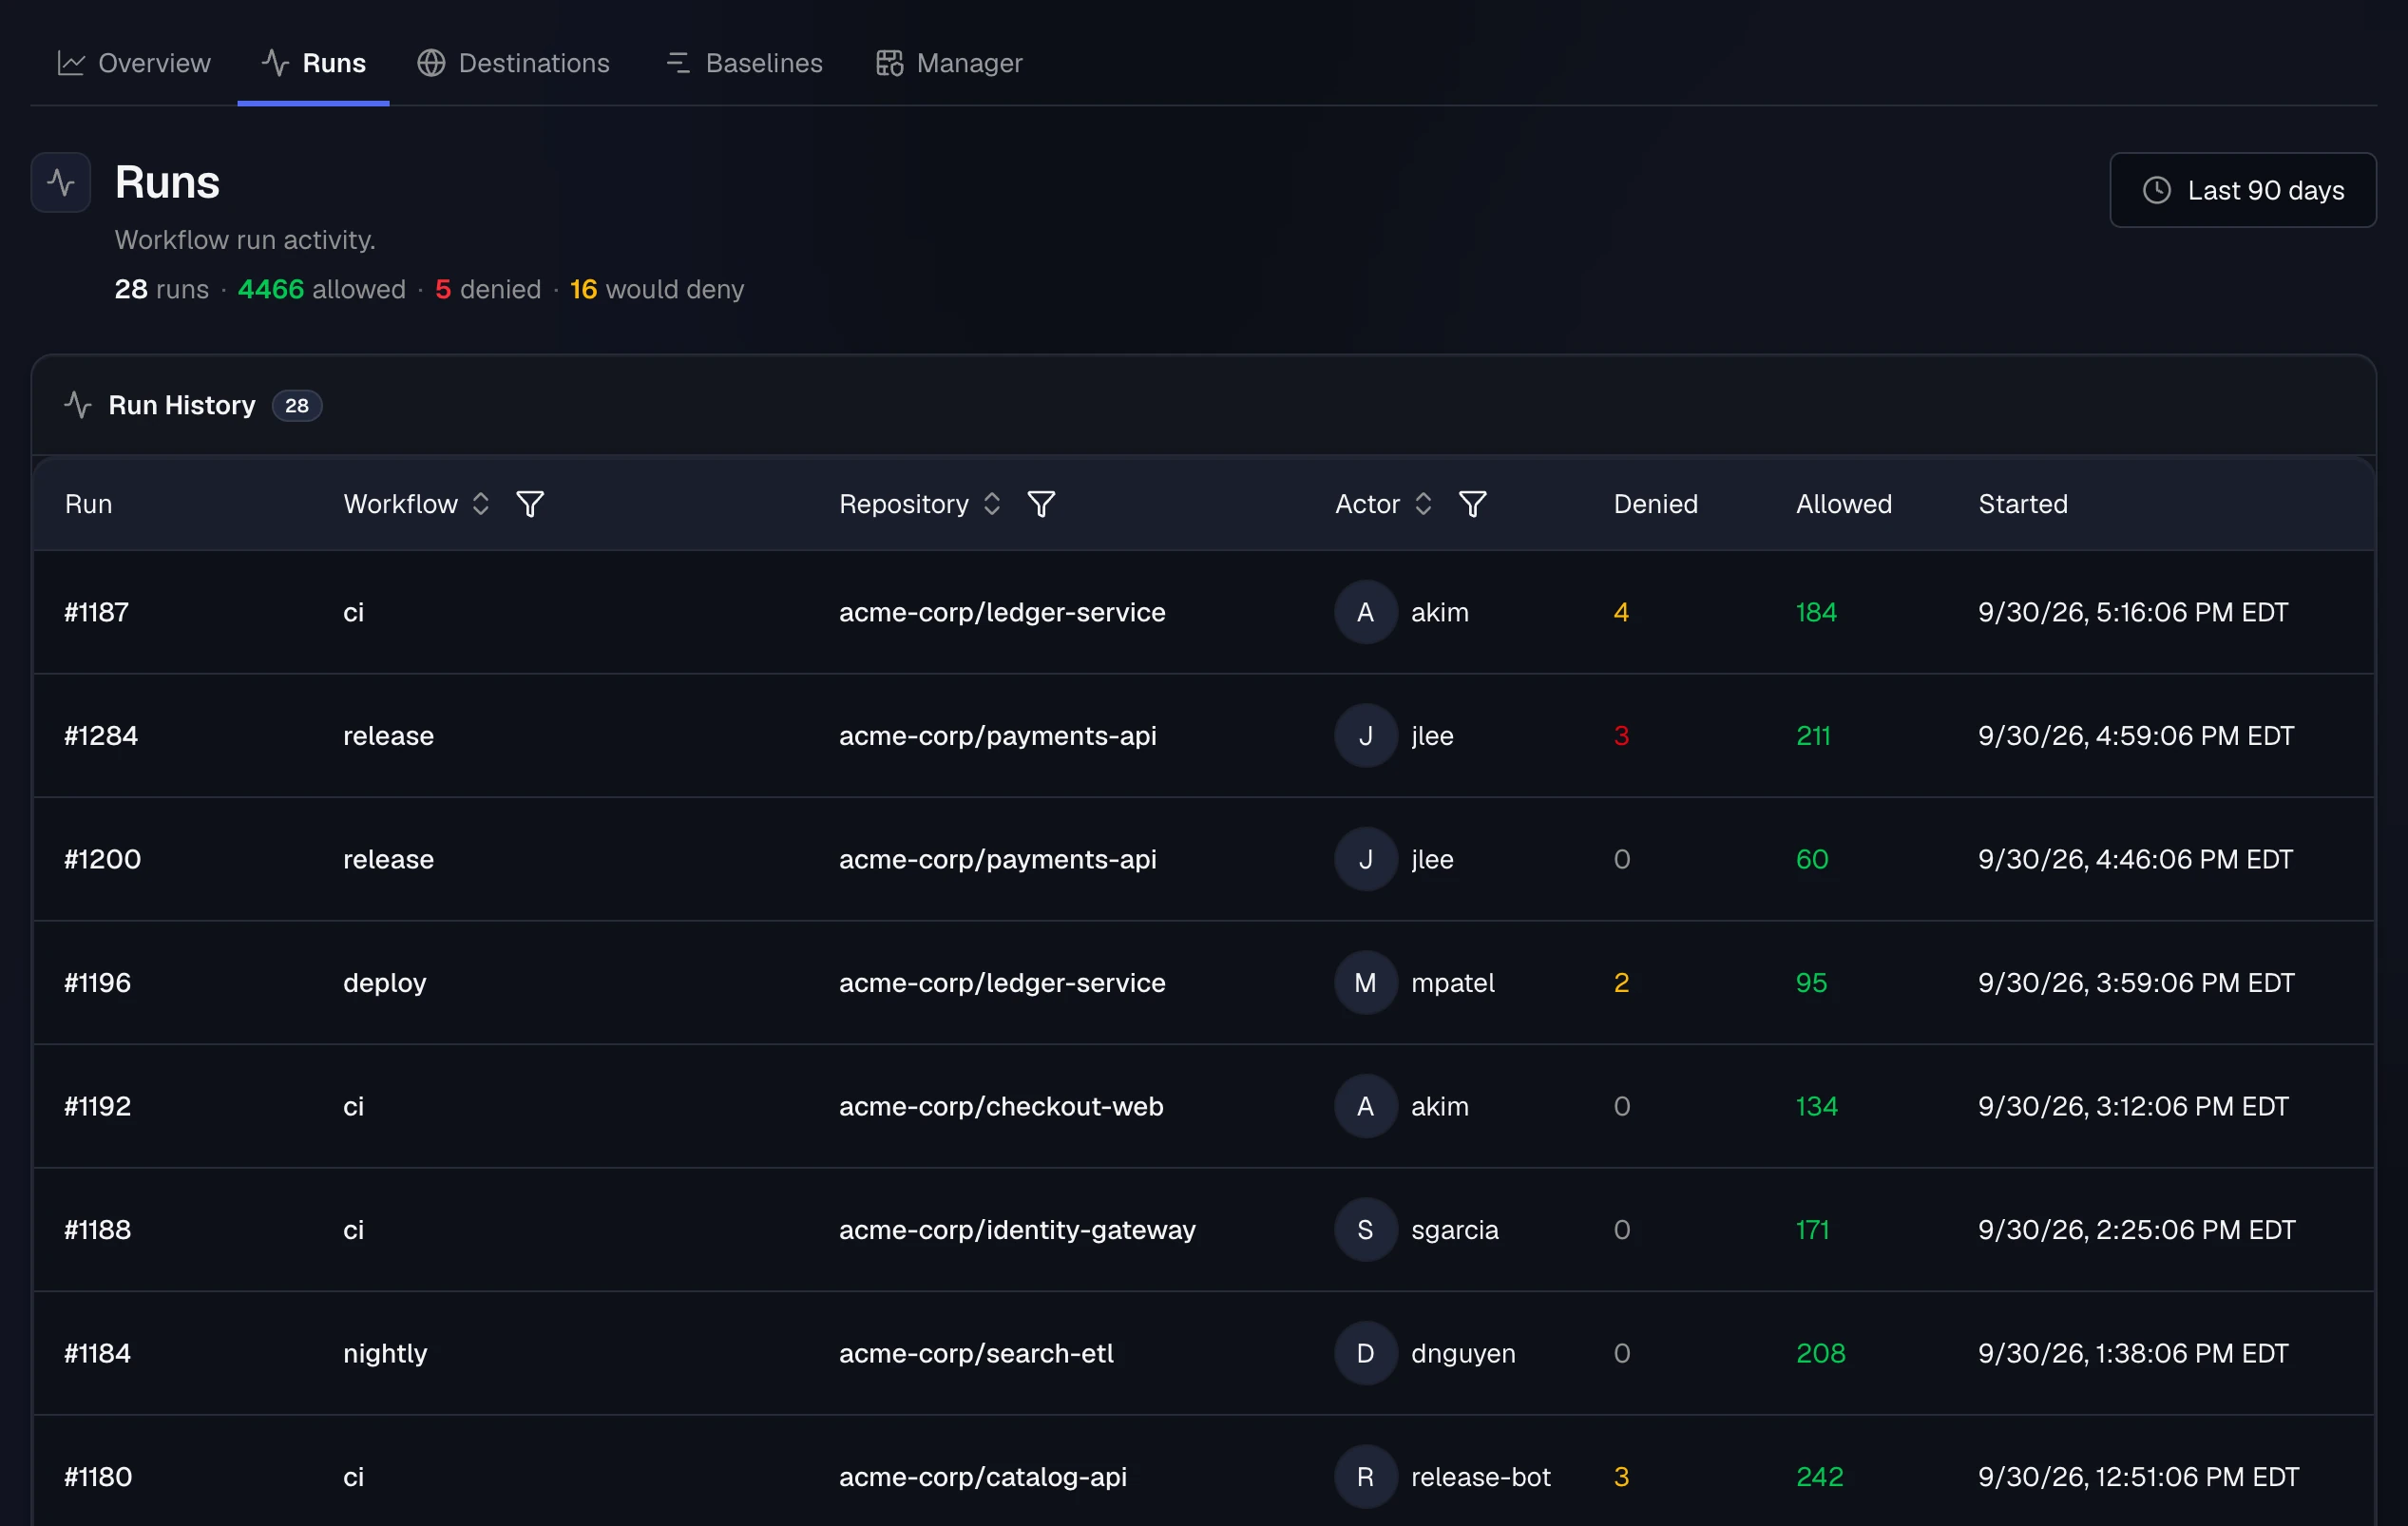Open the Last 90 days range picker

[x=2242, y=190]
